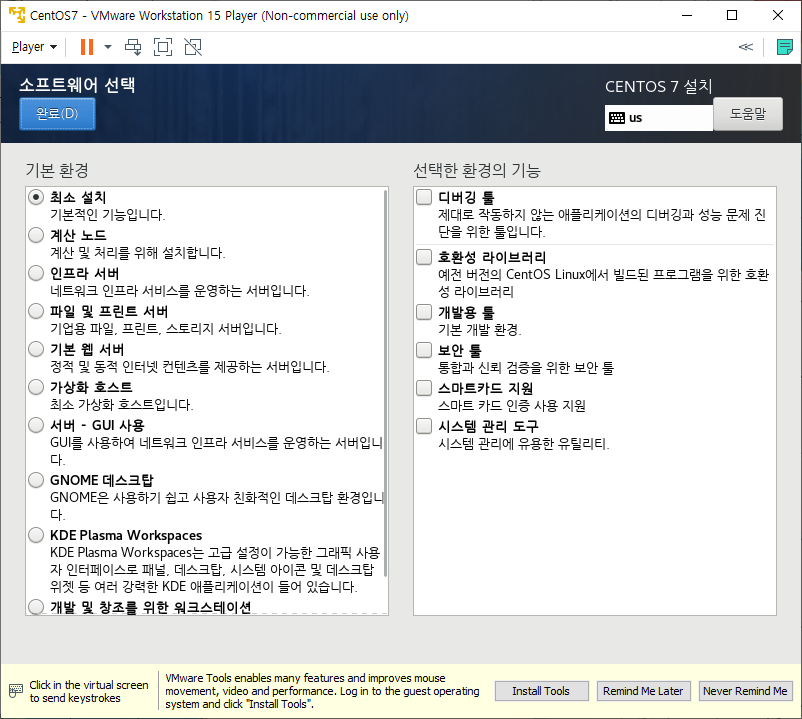Viewport: 802px width, 719px height.
Task: Select KDE Plasma Workspaces environment
Action: [x=36, y=535]
